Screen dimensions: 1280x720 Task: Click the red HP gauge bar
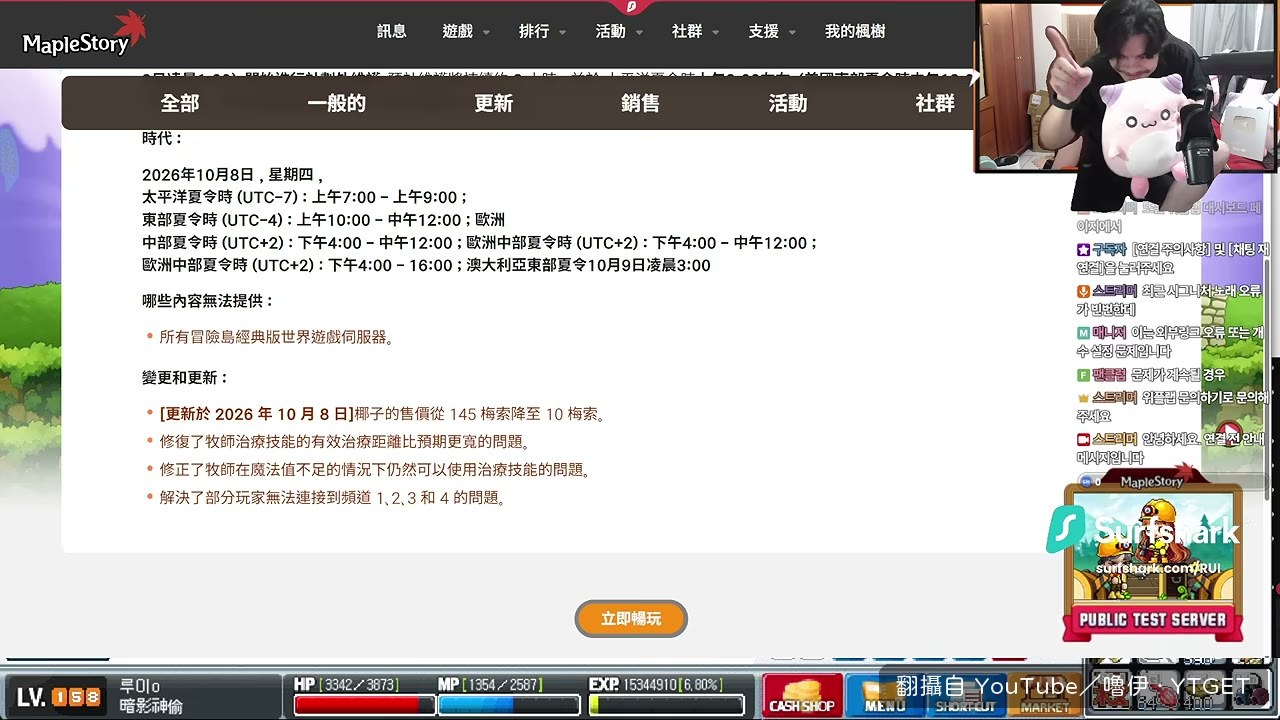pos(364,705)
